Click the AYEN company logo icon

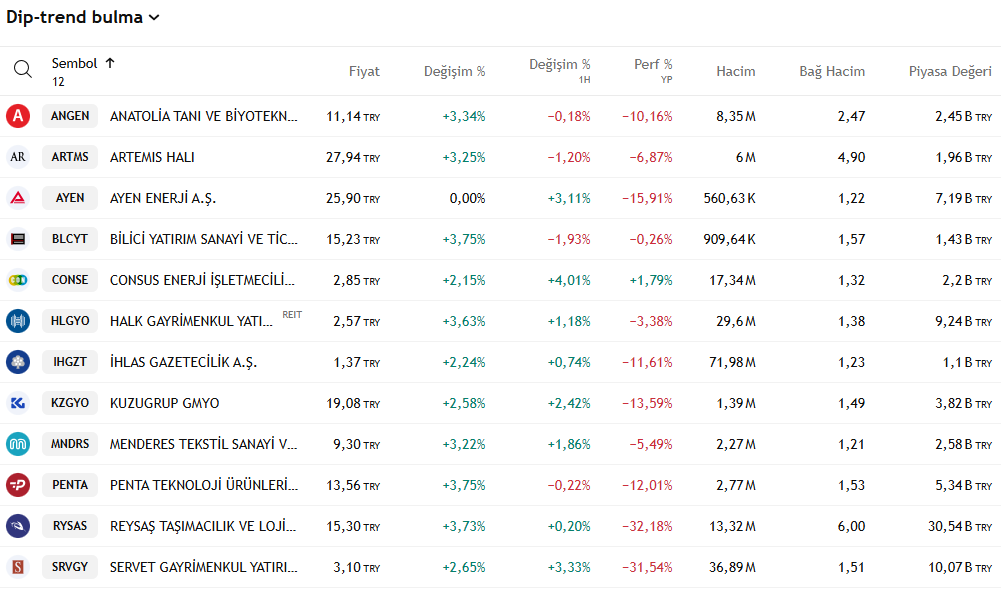click(18, 198)
